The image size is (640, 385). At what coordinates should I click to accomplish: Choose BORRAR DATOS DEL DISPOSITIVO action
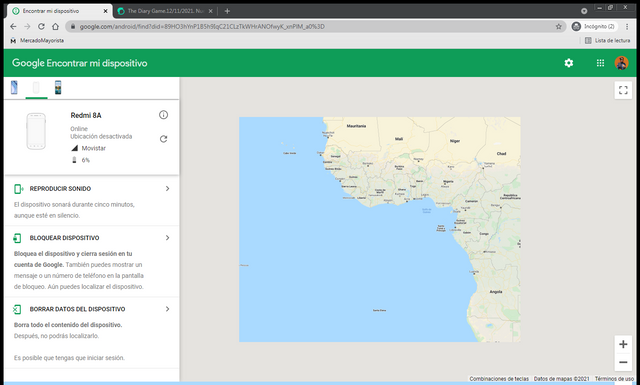tap(78, 309)
